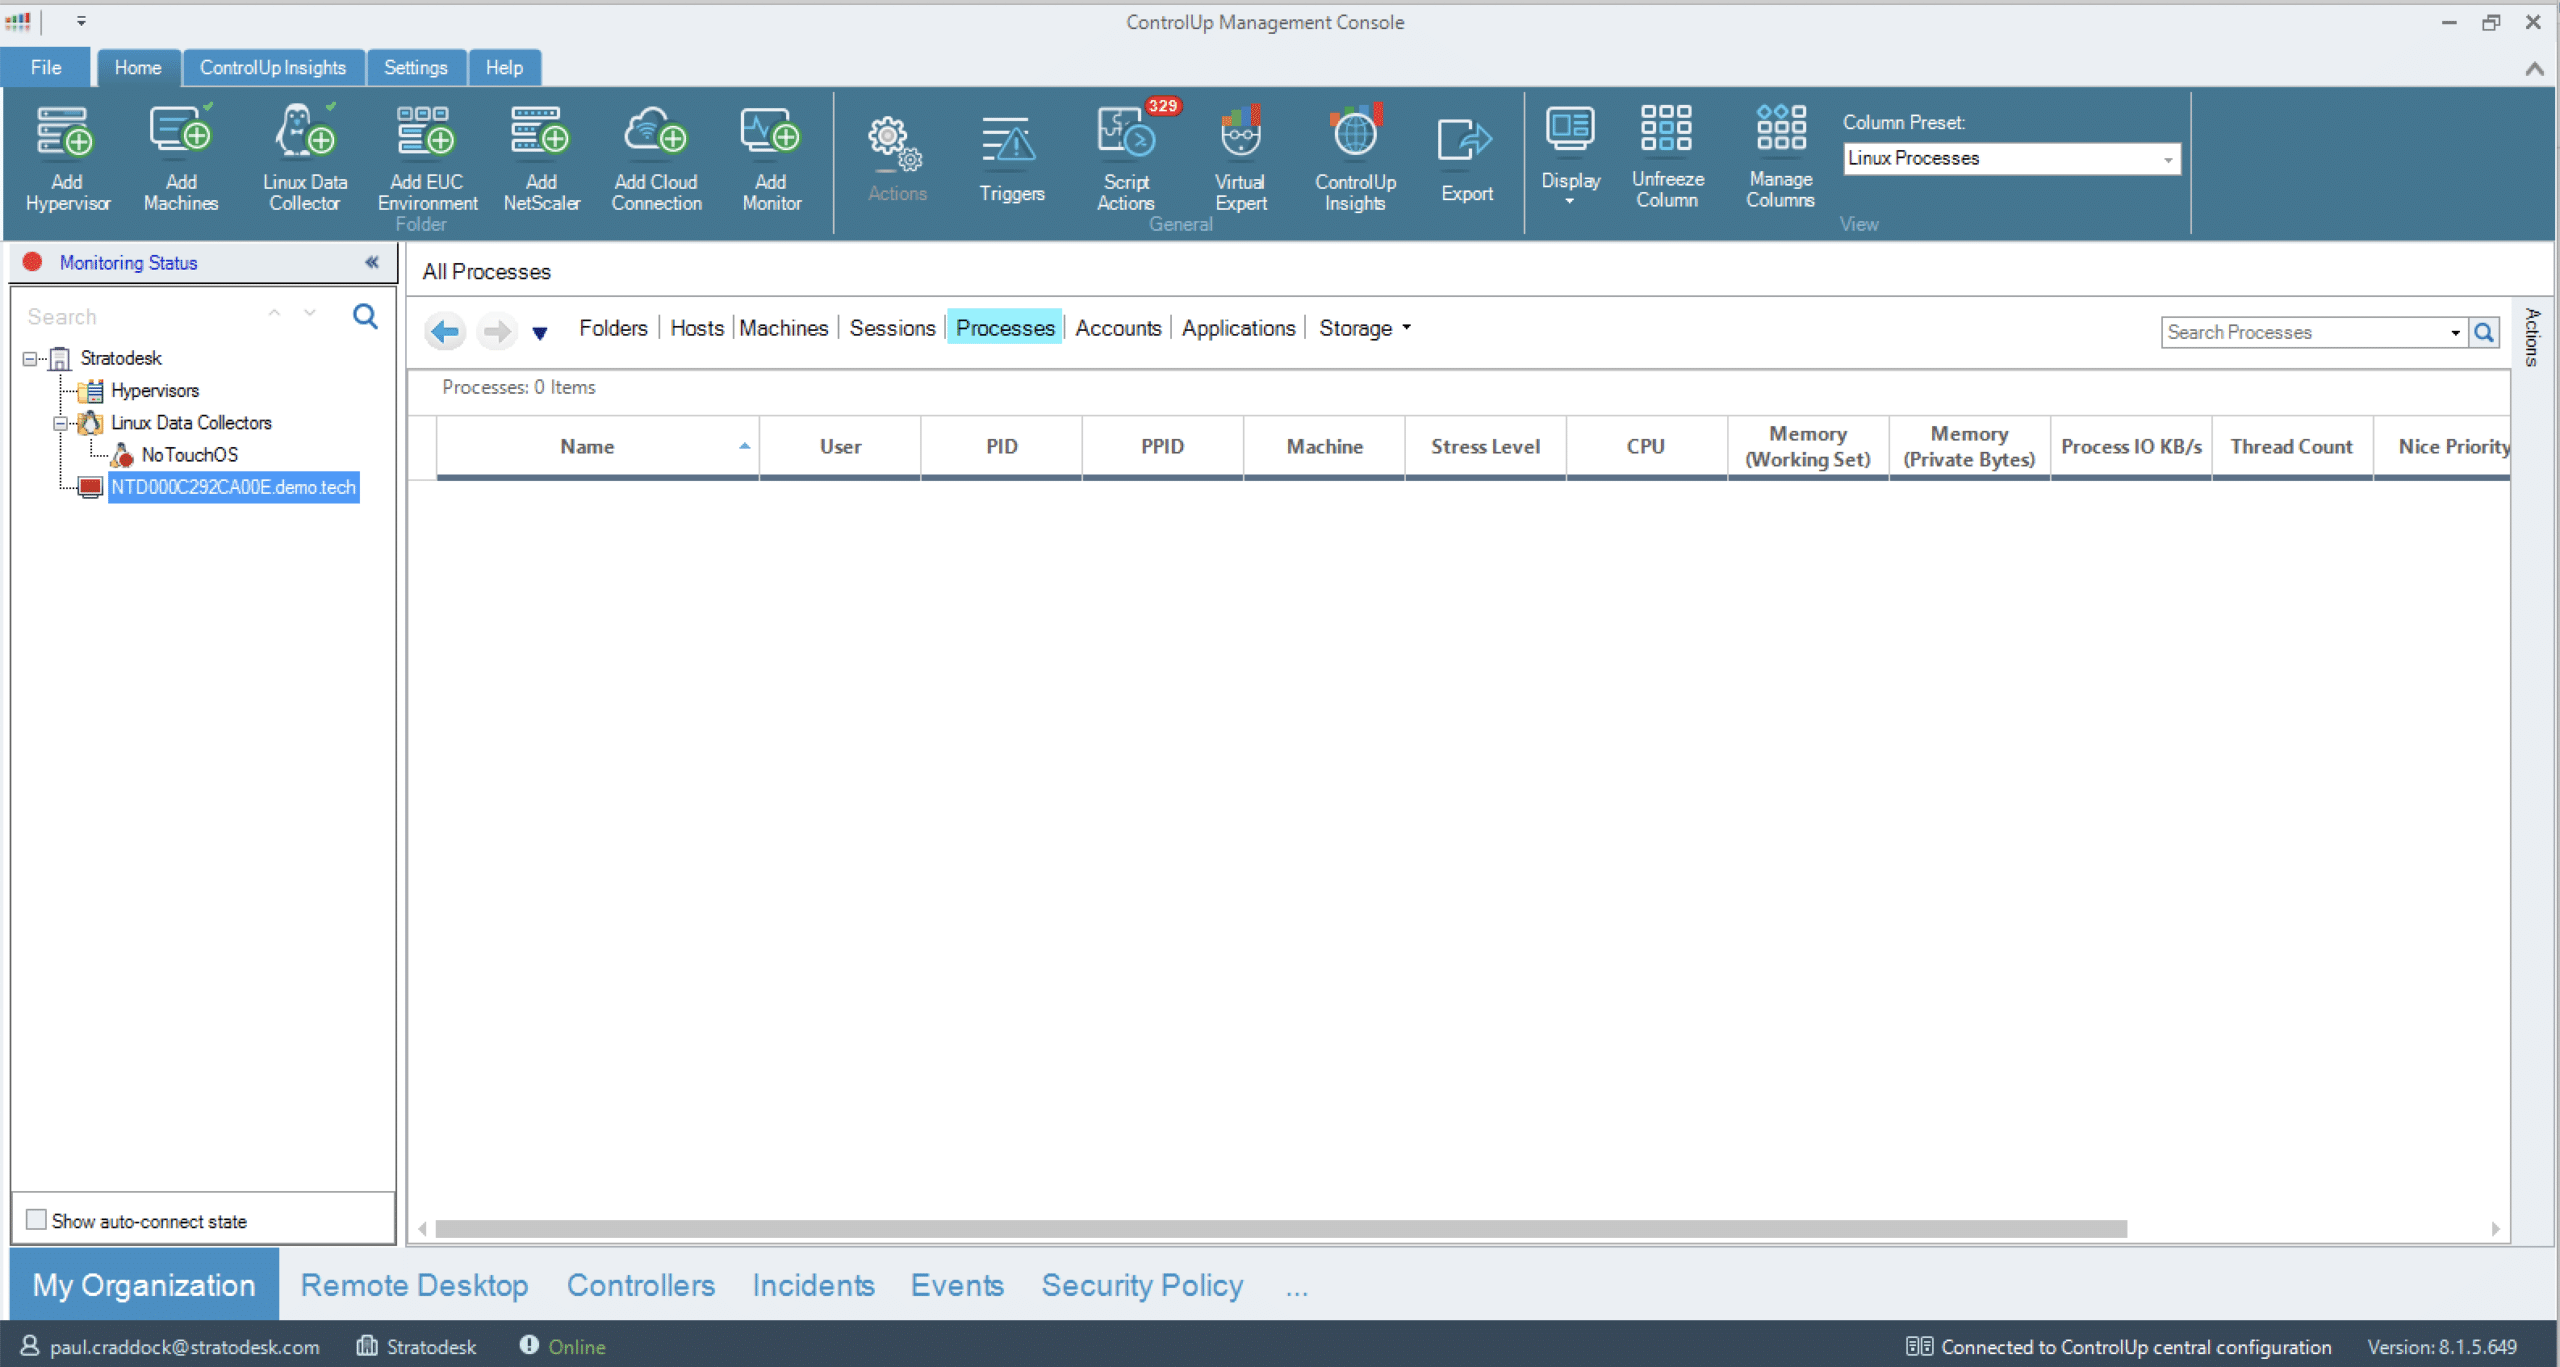Open the Remote Desktop bottom tab
Viewport: 2560px width, 1367px height.
pos(414,1285)
